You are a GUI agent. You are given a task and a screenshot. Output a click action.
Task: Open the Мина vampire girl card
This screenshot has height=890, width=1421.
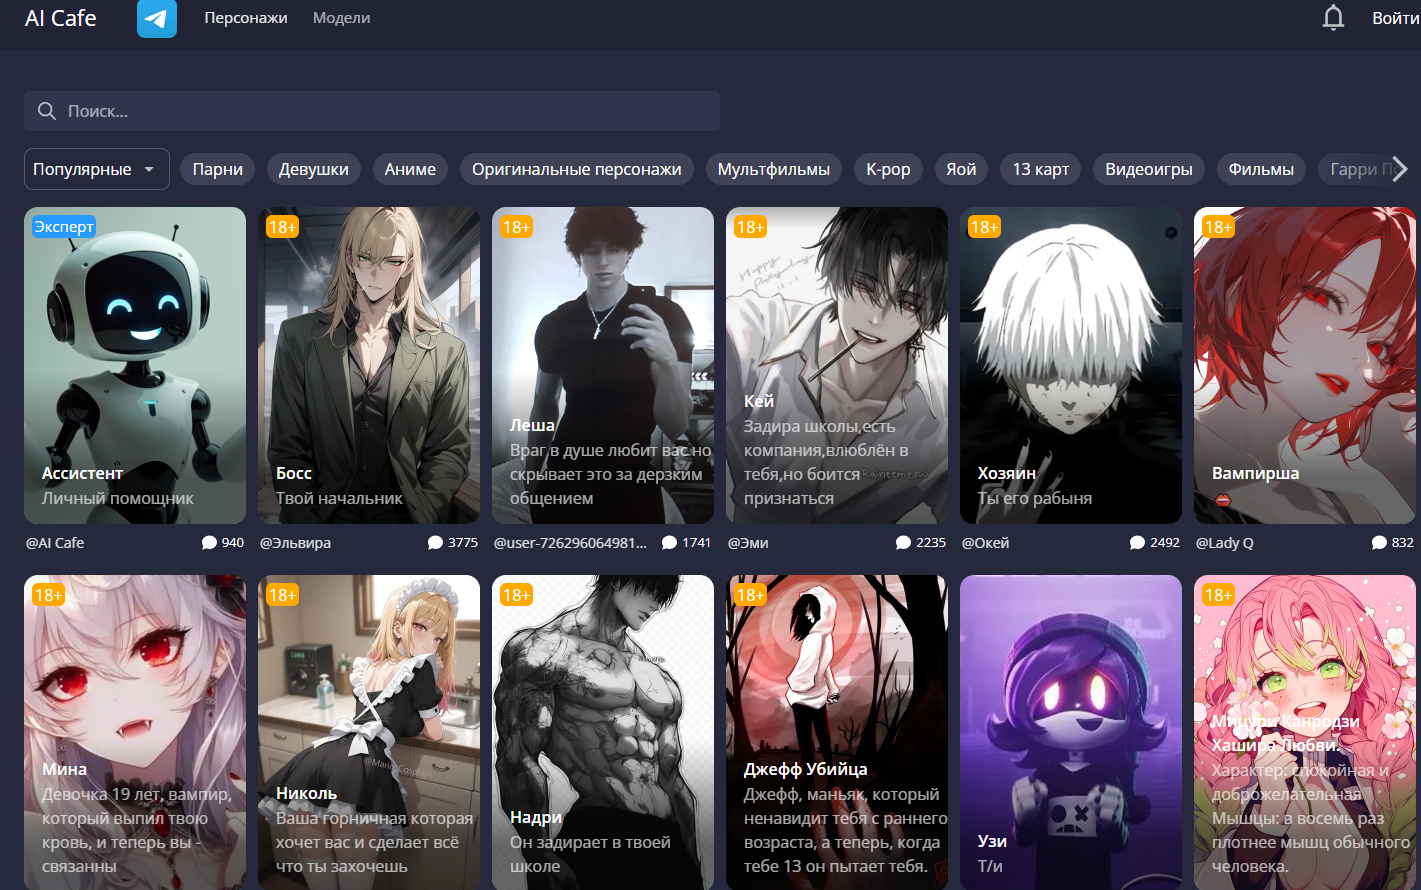point(135,732)
